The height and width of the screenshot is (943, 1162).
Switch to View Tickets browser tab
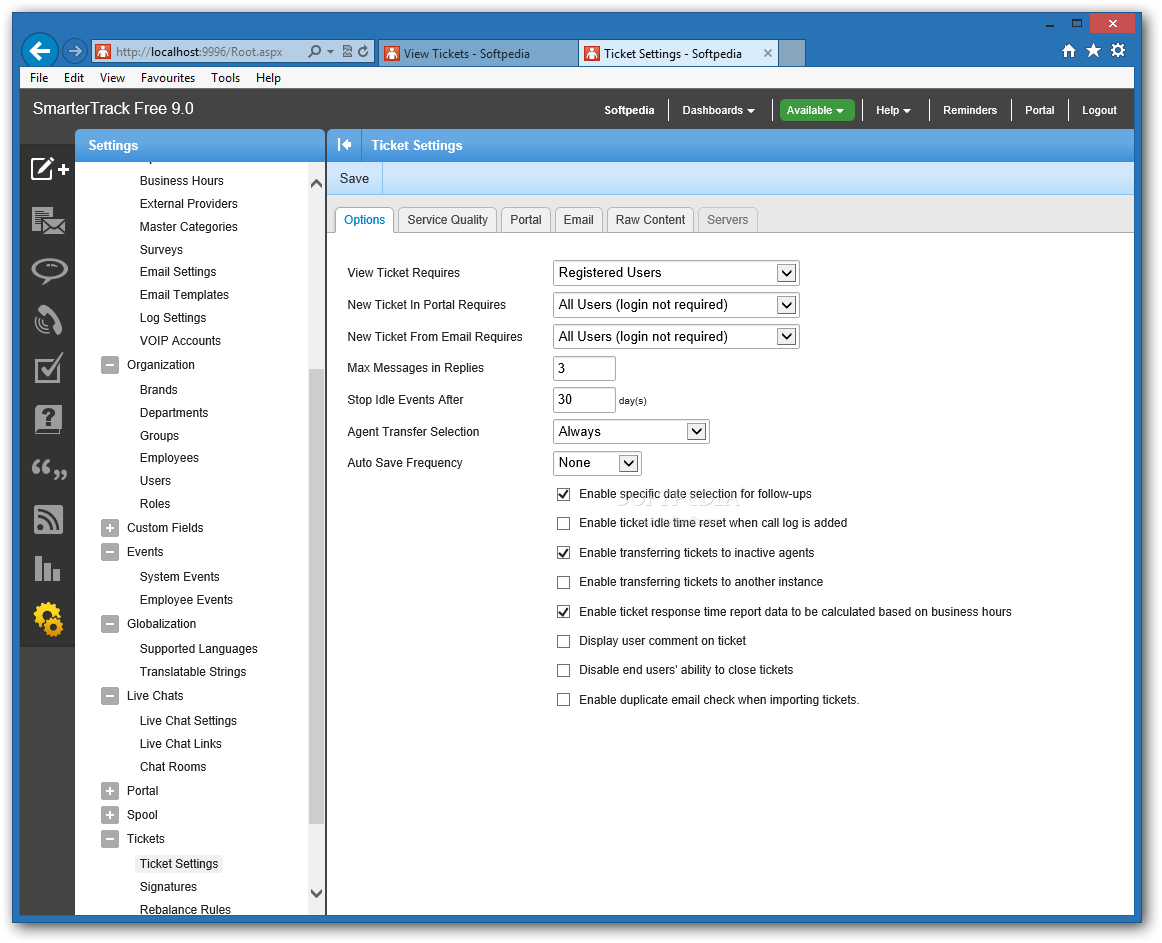coord(479,53)
